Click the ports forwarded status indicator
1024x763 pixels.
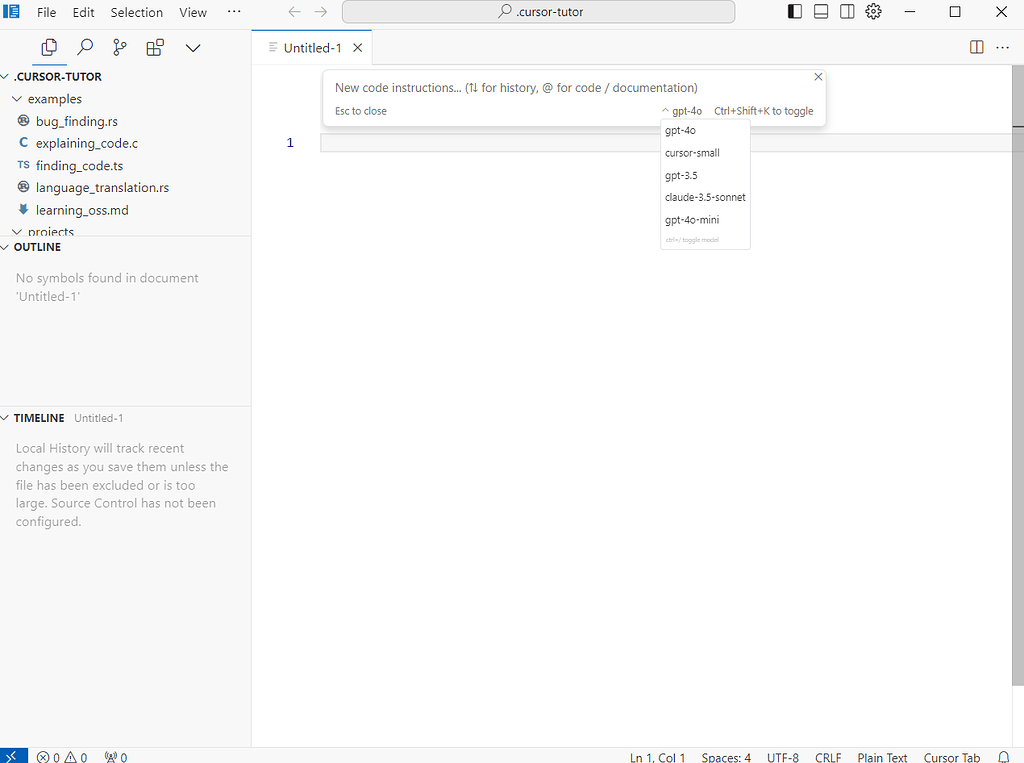point(116,757)
